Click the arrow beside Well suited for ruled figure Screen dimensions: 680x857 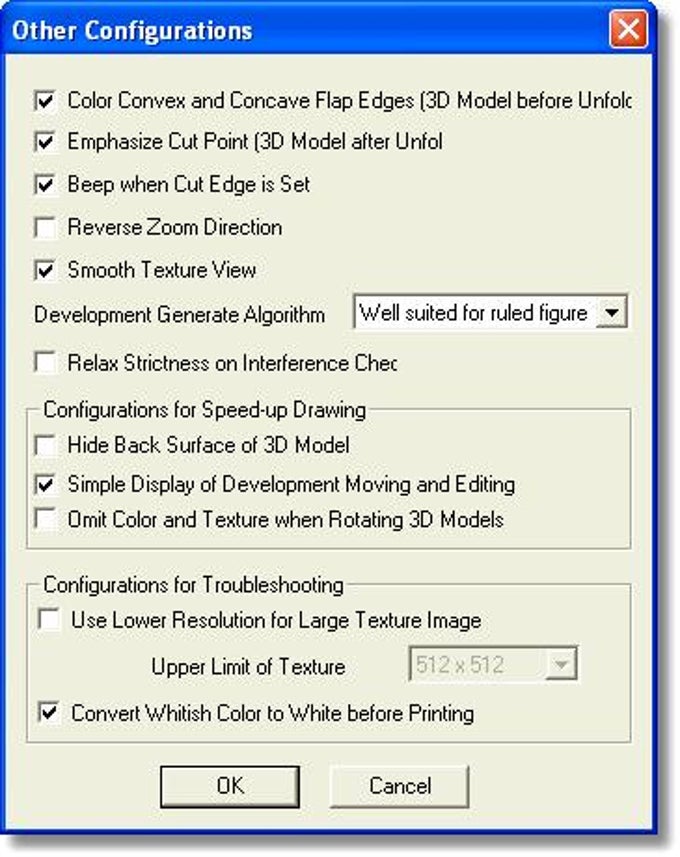point(611,313)
